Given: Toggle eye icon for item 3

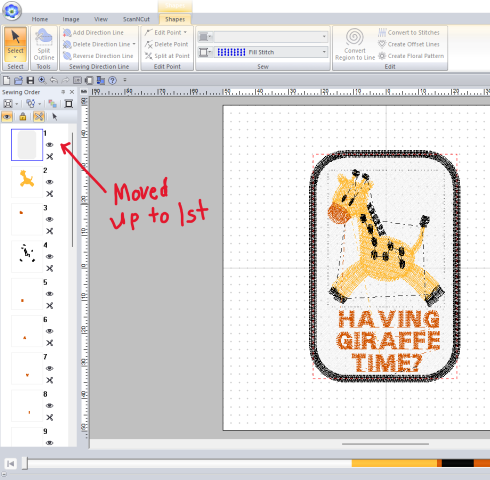Looking at the screenshot, I should (50, 219).
